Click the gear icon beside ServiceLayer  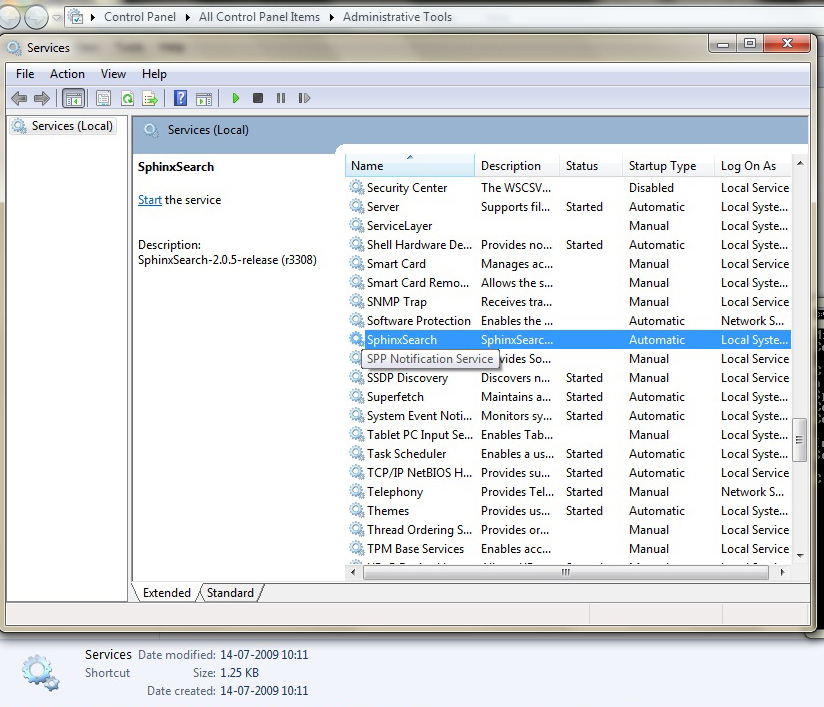click(x=357, y=225)
